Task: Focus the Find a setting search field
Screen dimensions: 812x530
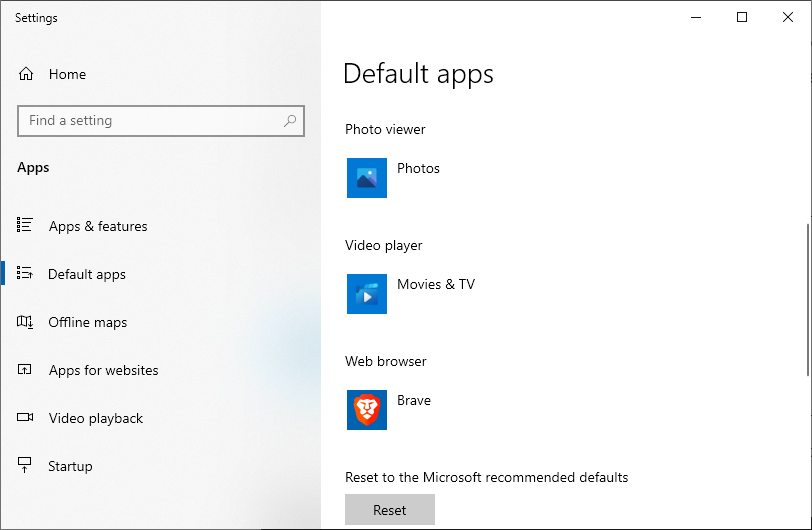Action: click(150, 121)
